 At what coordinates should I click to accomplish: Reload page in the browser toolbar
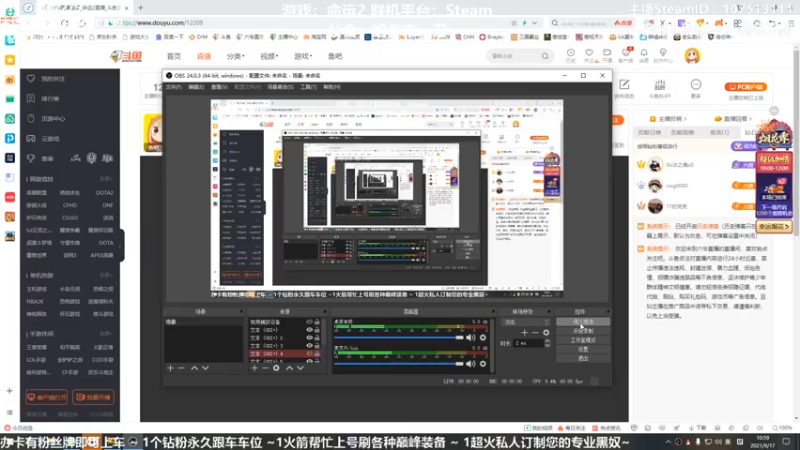(64, 23)
